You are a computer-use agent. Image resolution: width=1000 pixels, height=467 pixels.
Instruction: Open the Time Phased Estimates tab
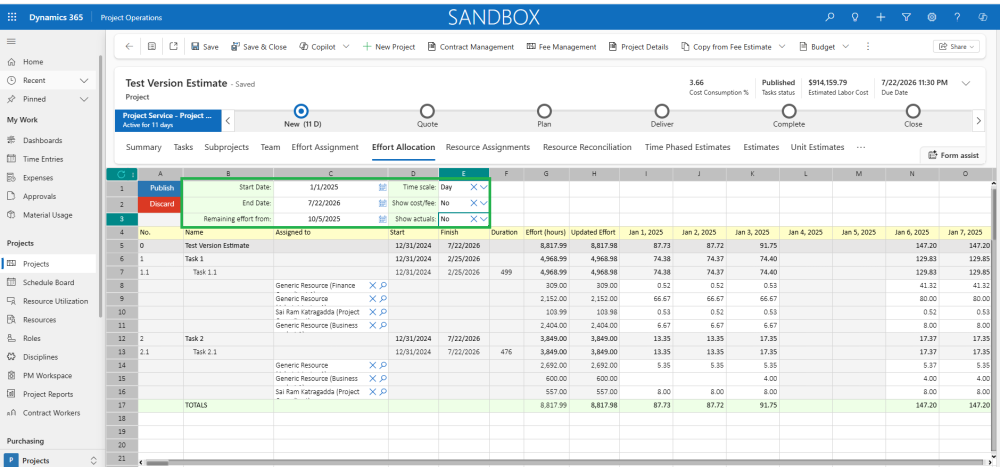tap(687, 147)
